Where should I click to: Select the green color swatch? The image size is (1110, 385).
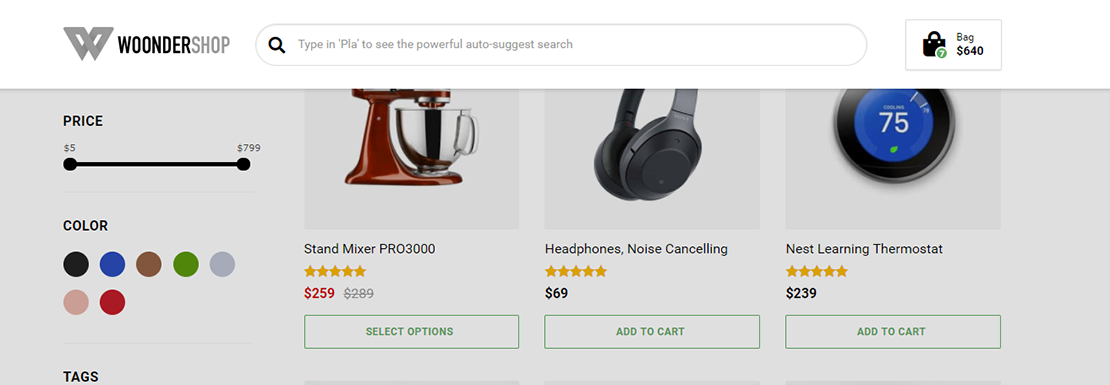(186, 264)
